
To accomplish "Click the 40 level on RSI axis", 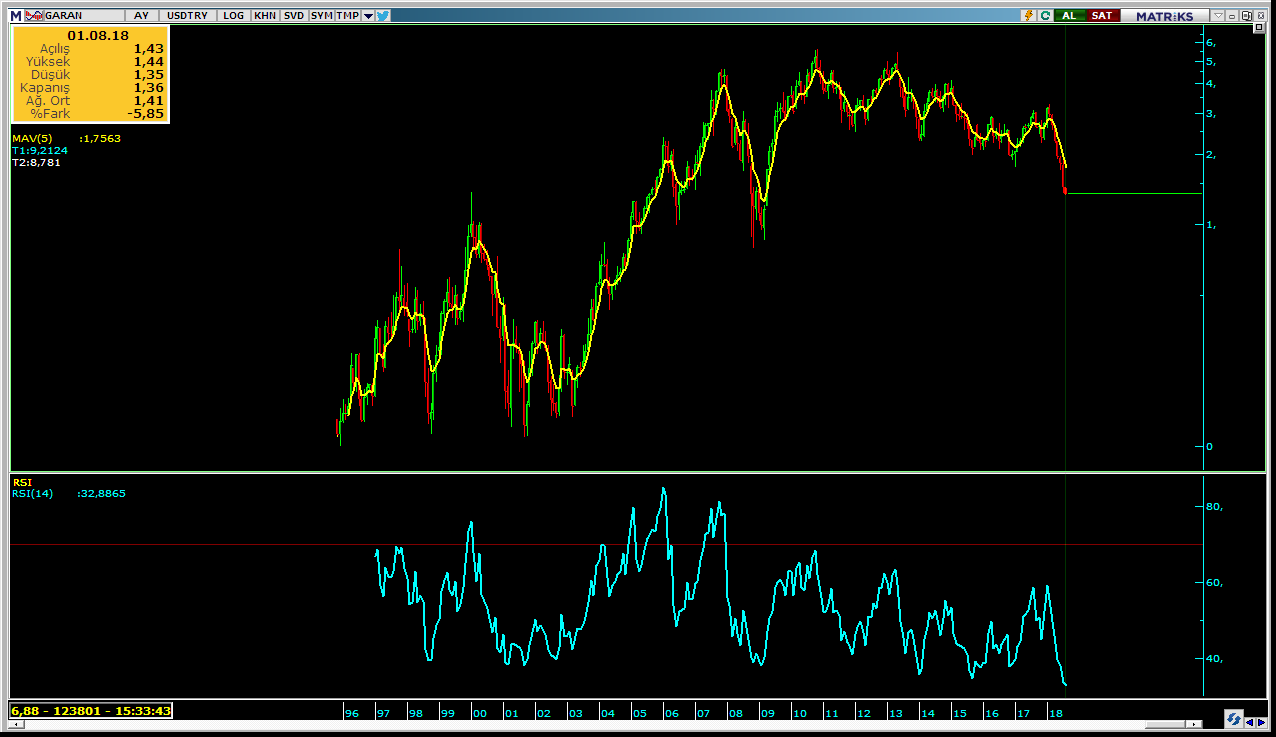I will coord(1214,658).
